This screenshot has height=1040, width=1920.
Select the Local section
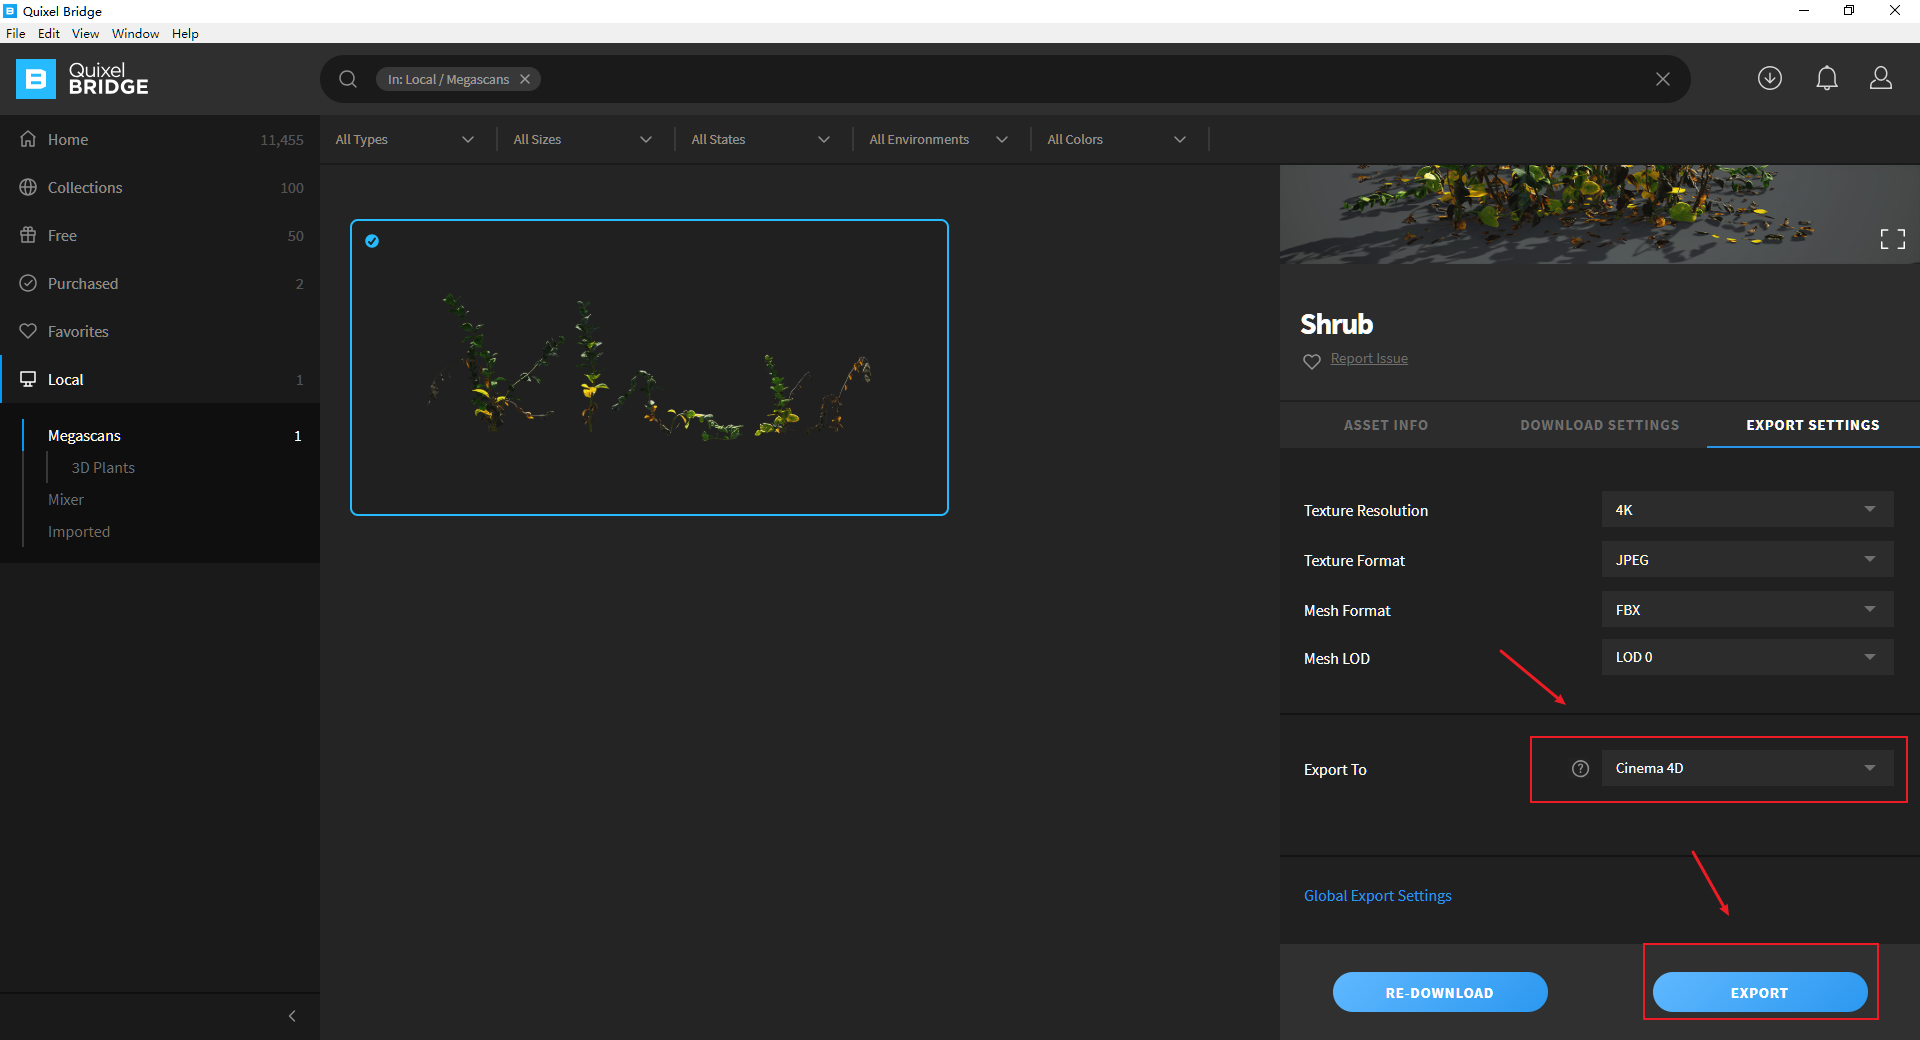tap(160, 379)
